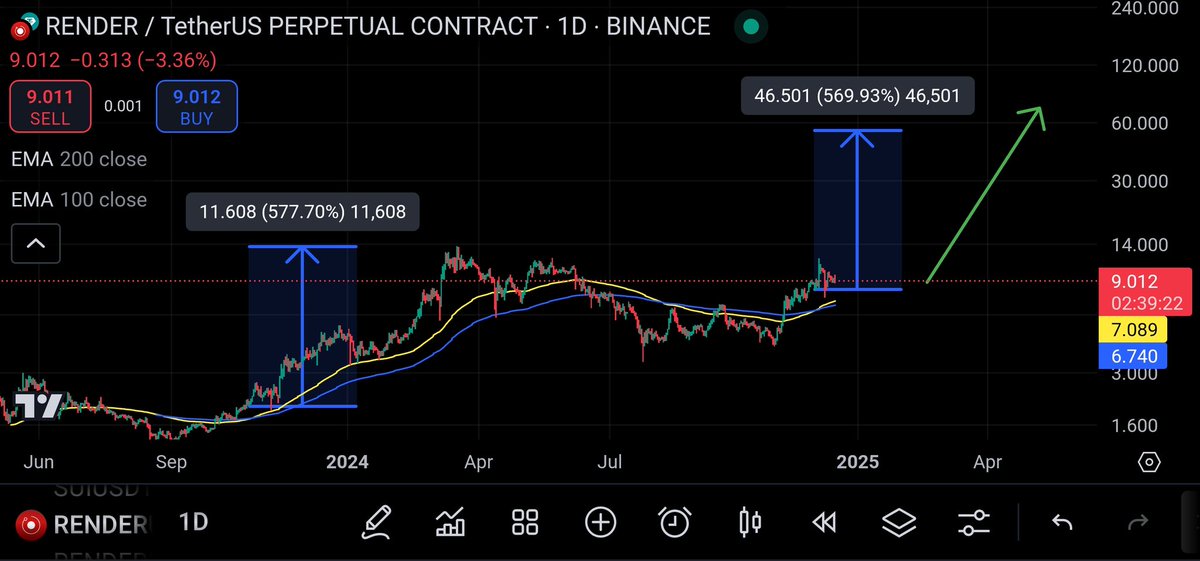The image size is (1200, 561).
Task: Undo the last action arrow
Action: click(1062, 522)
